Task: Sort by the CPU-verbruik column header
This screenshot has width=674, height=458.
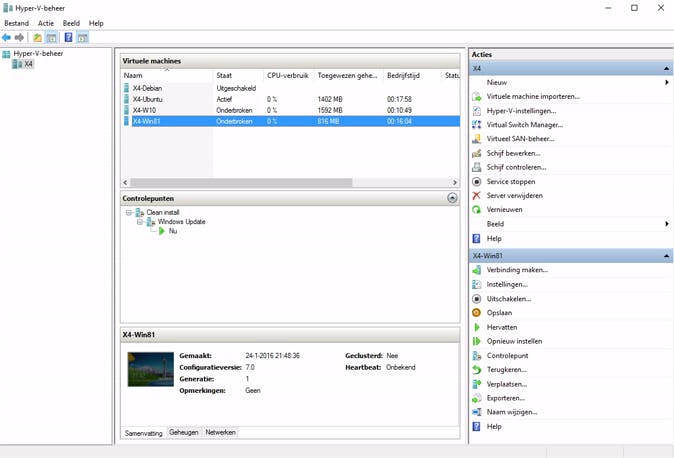Action: click(288, 76)
